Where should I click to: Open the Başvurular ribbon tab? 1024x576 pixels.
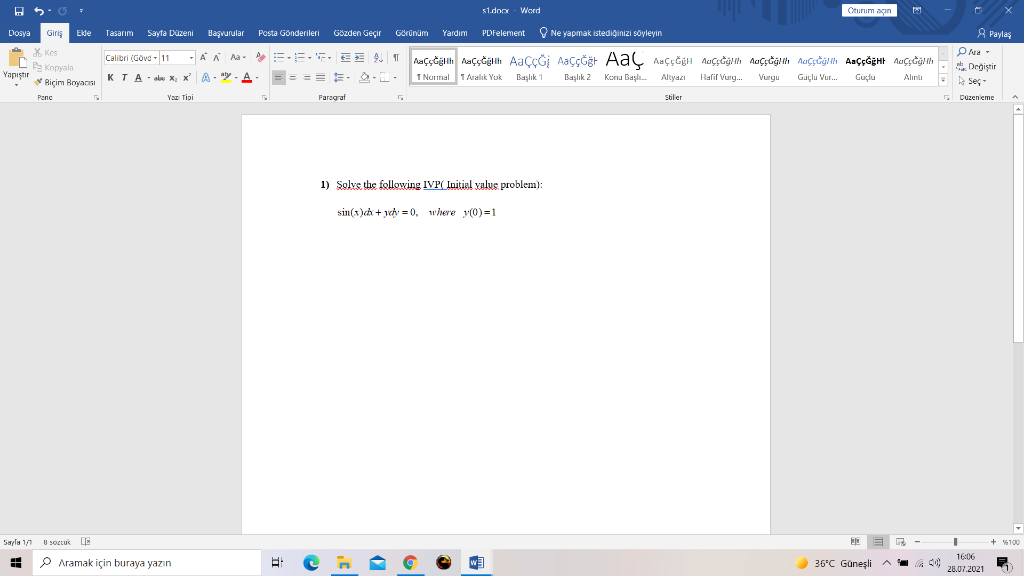[x=228, y=32]
